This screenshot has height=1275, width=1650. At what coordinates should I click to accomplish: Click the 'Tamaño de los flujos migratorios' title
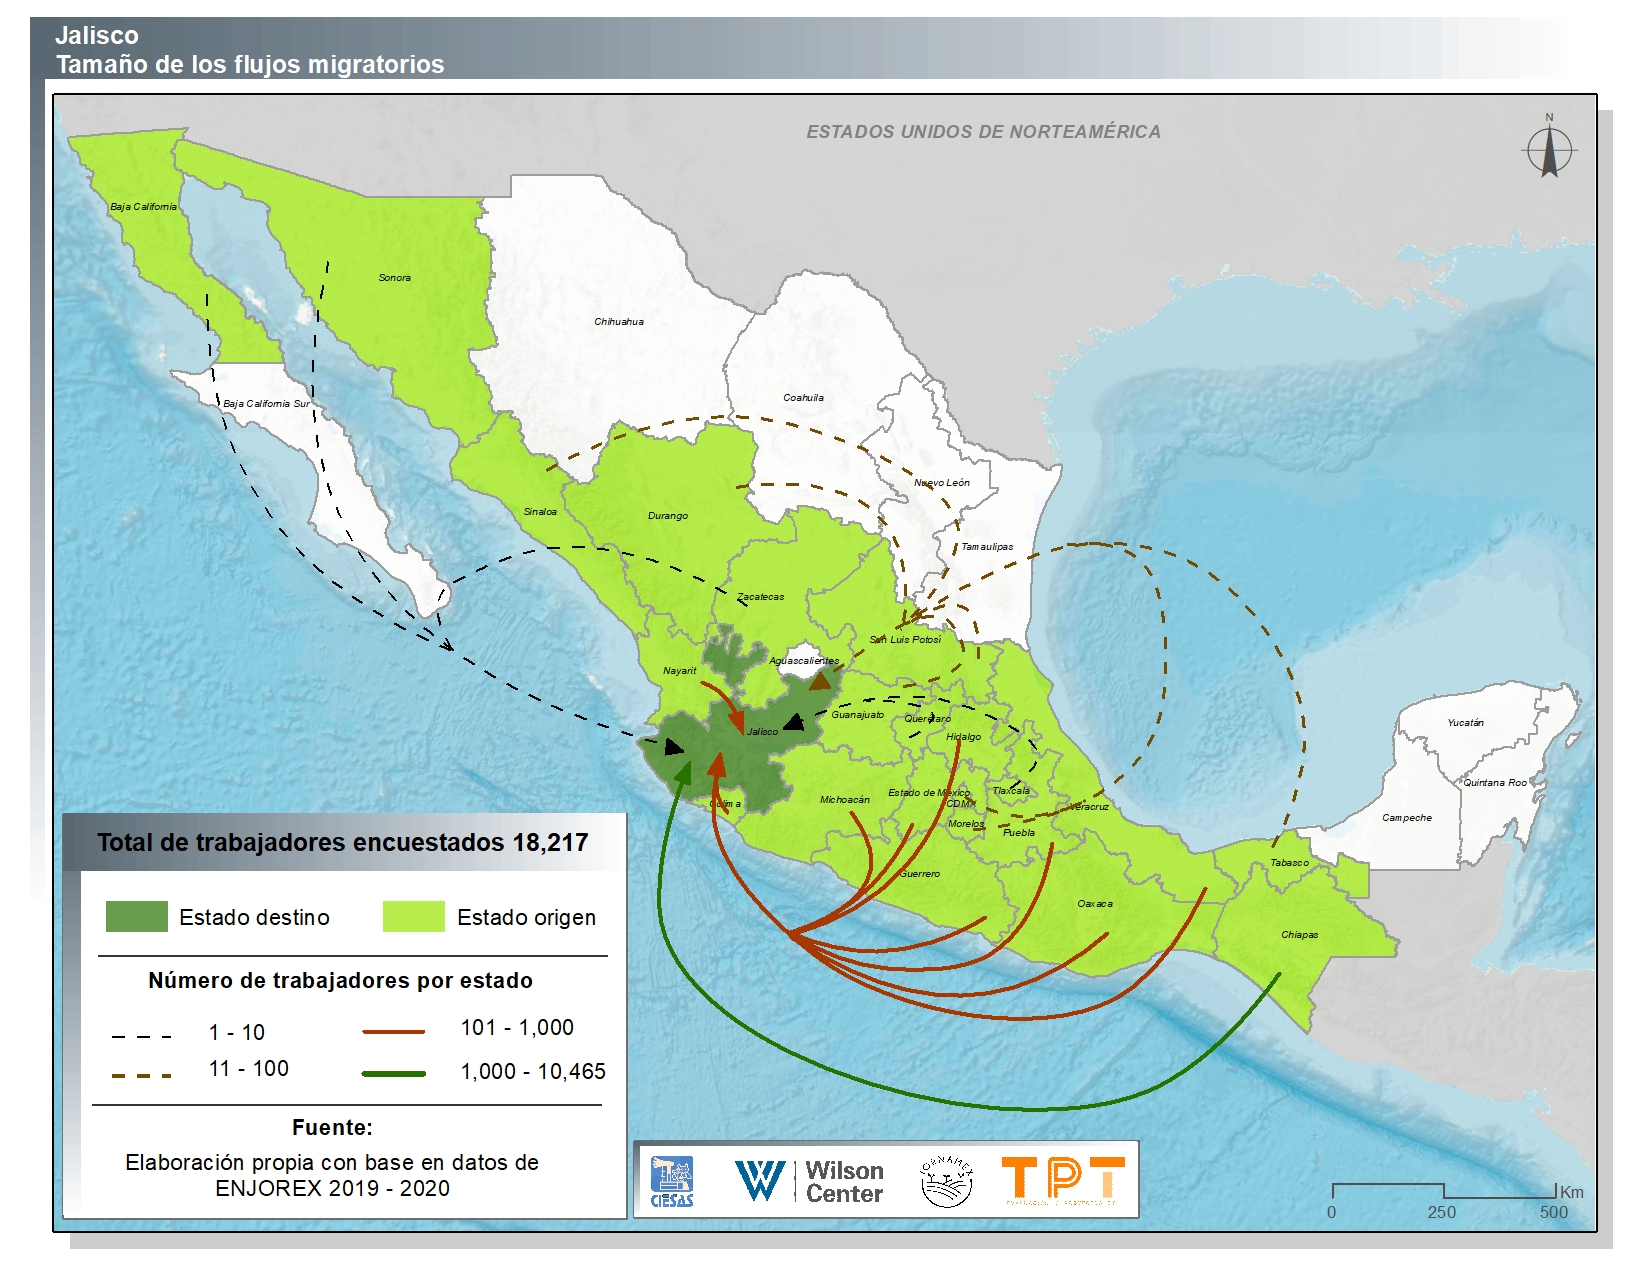250,65
